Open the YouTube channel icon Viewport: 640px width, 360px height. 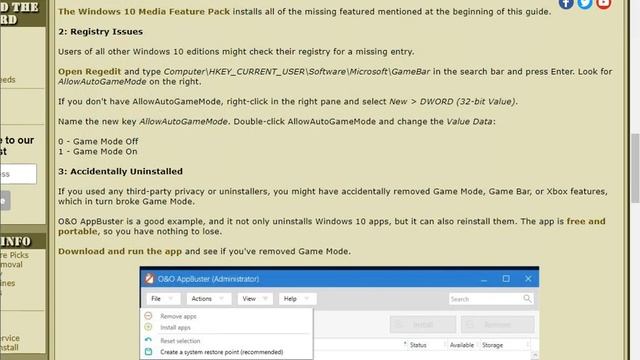[603, 4]
